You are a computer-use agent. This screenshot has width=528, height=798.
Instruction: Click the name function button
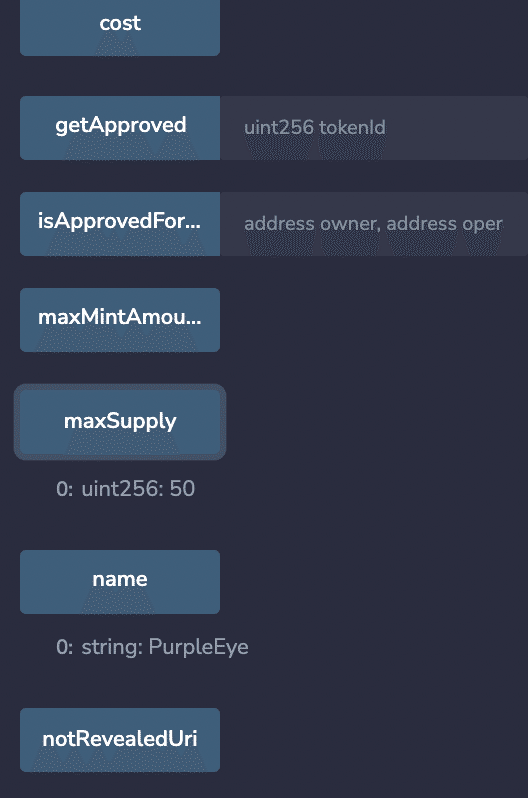(120, 582)
